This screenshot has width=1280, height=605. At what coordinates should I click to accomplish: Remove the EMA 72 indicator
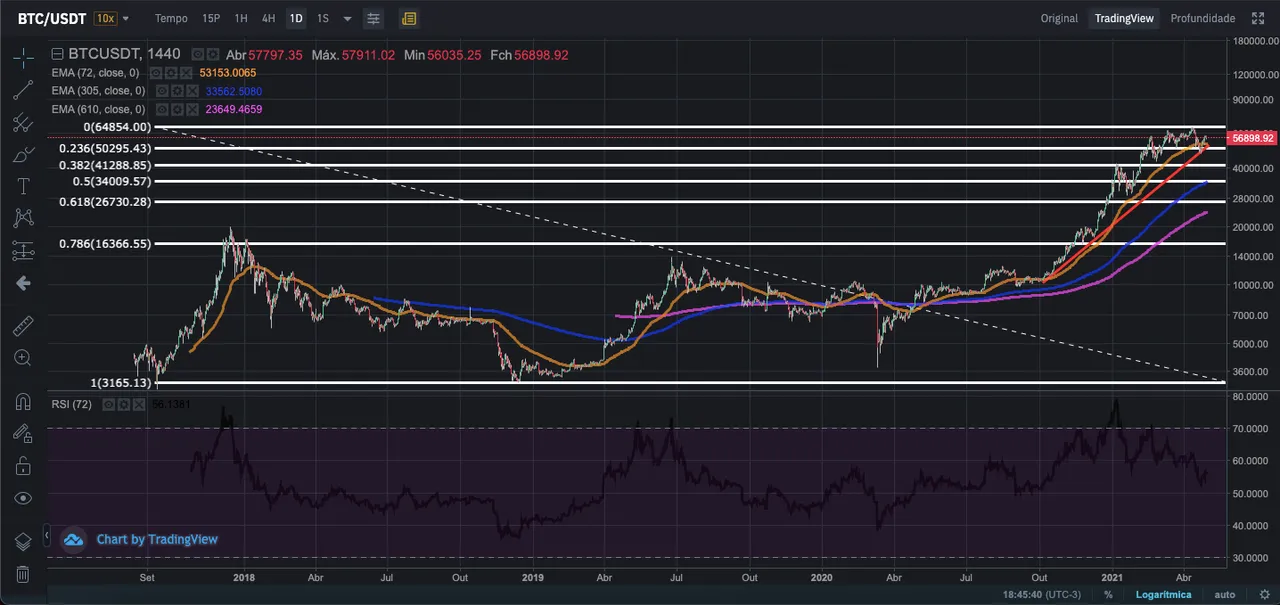click(187, 73)
